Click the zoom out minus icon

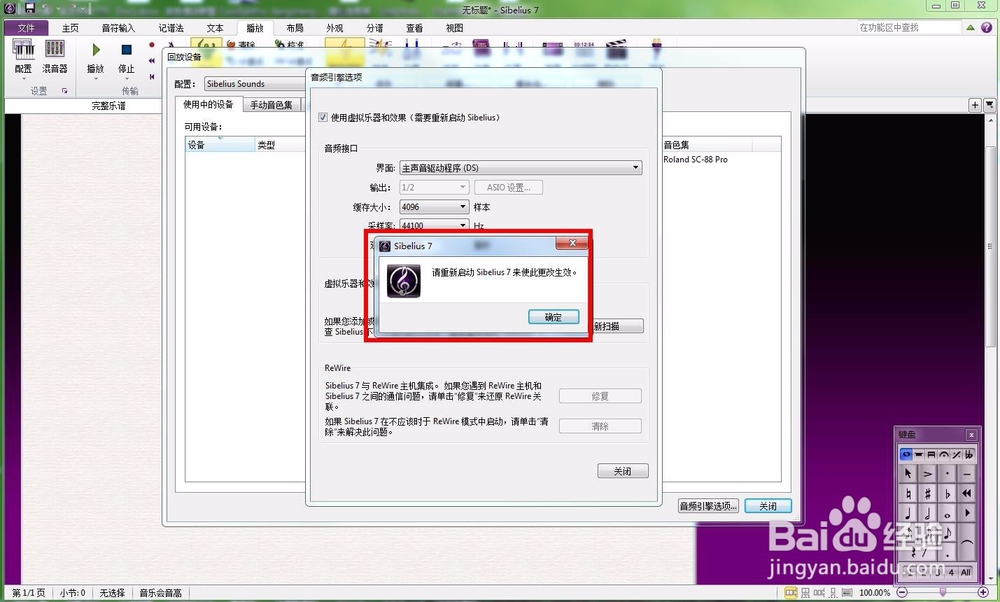902,592
